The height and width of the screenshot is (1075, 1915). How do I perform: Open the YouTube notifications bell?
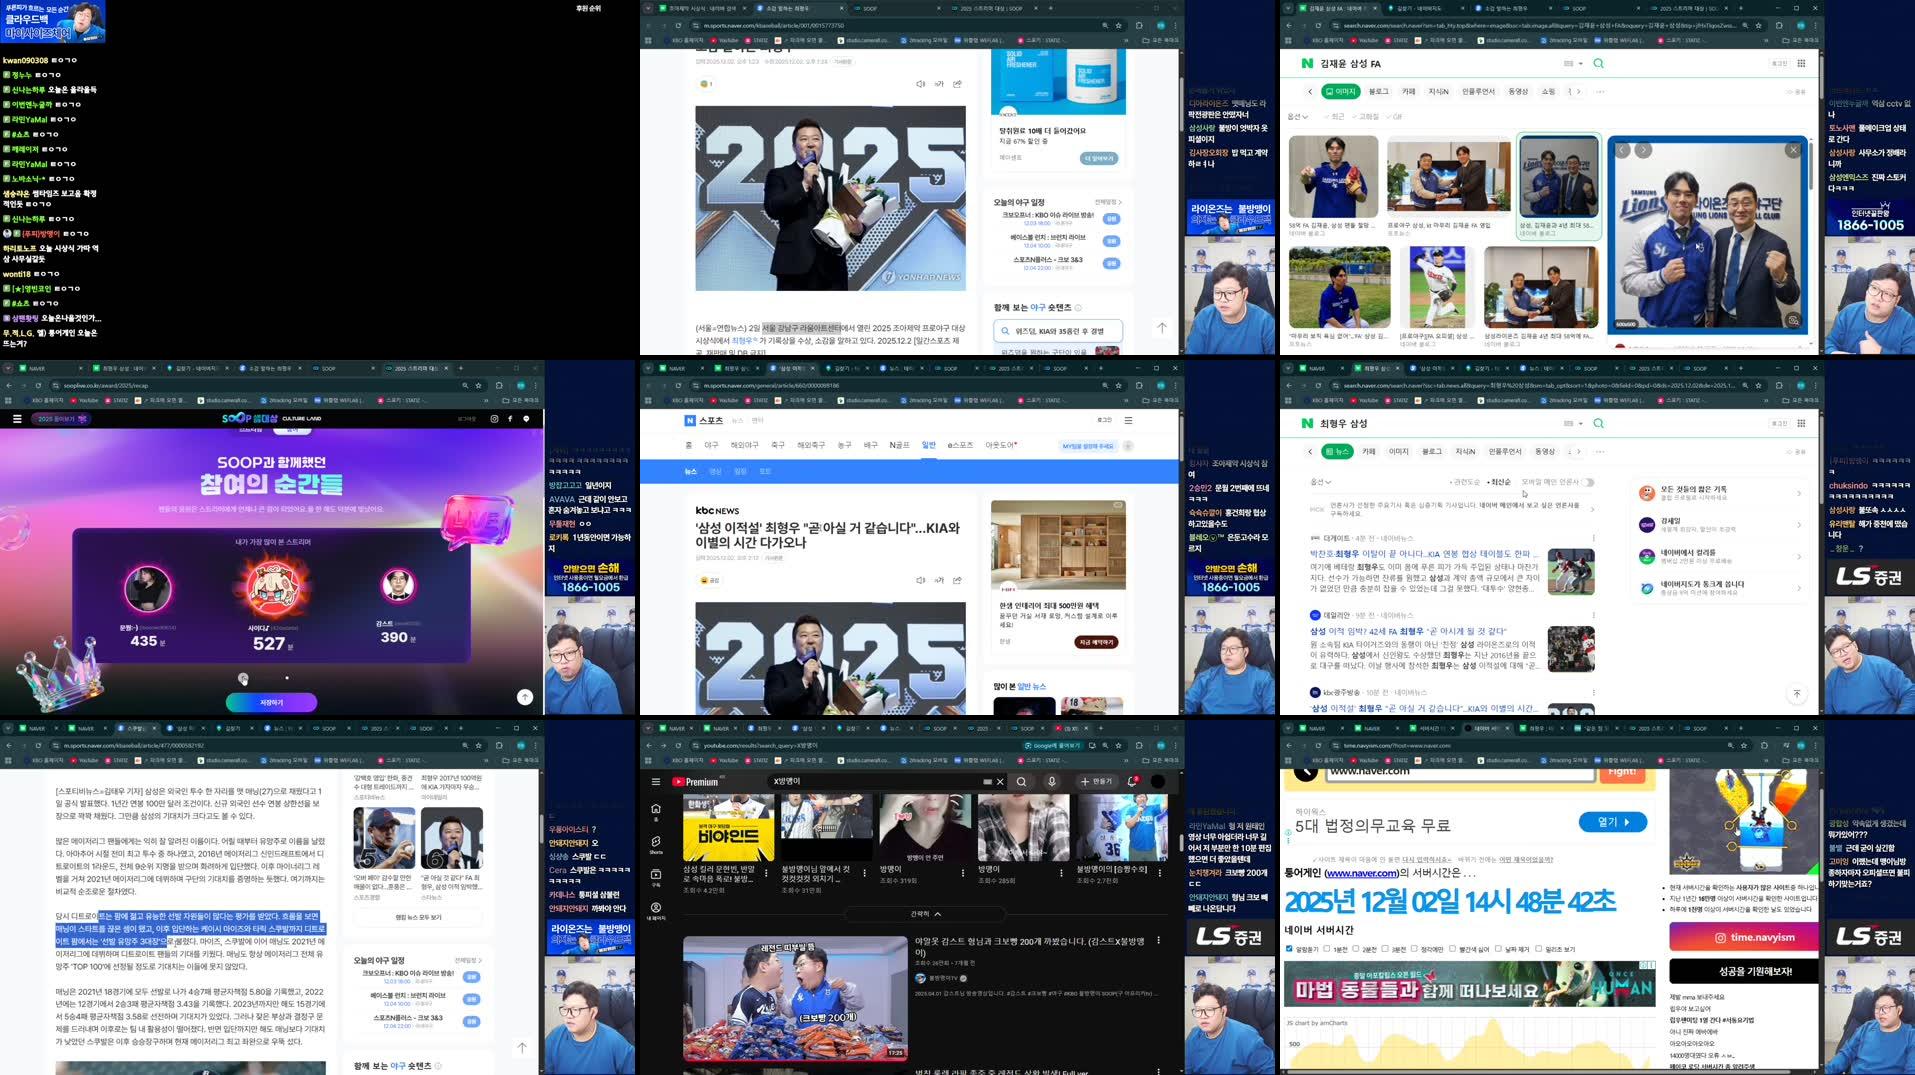[x=1130, y=782]
